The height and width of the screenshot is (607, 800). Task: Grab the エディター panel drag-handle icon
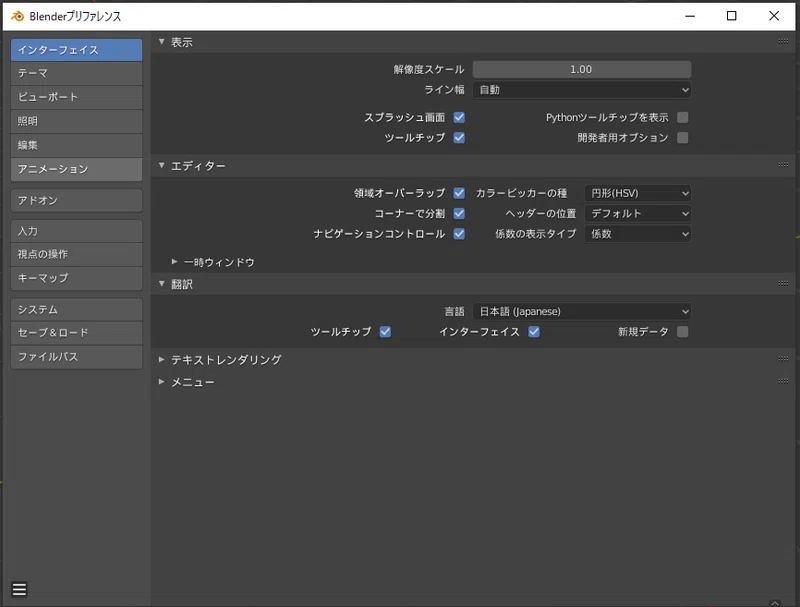point(783,165)
